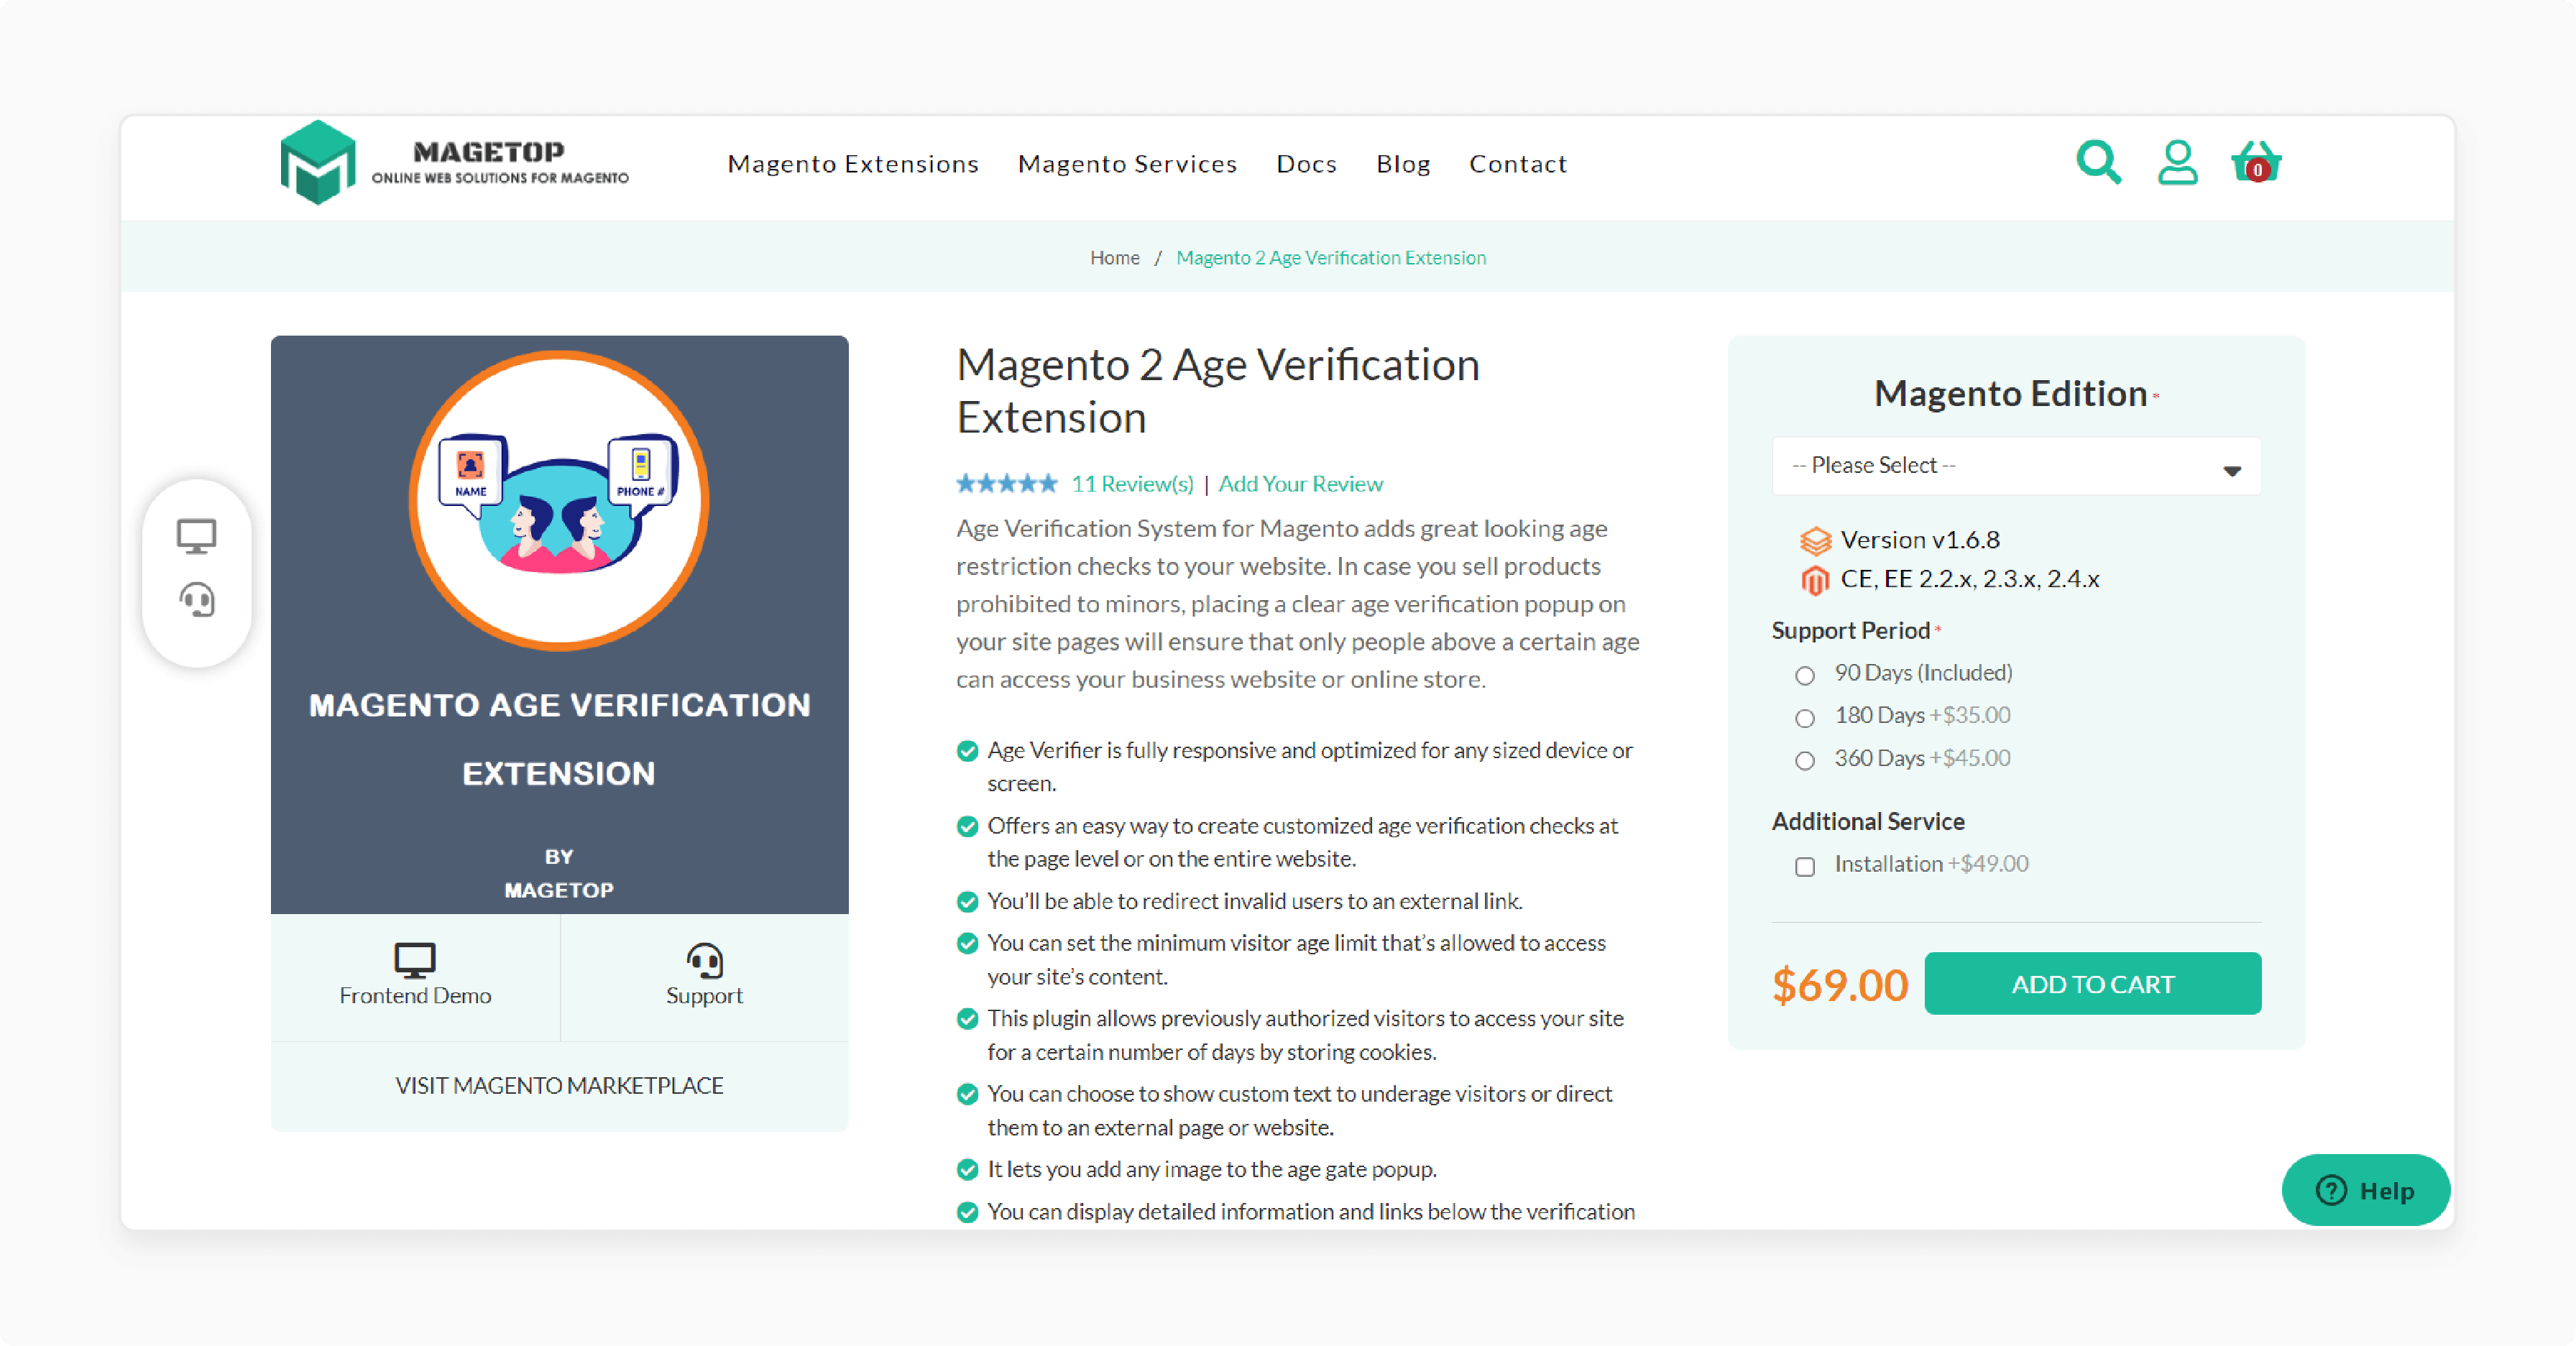The image size is (2576, 1346).
Task: Open the 11 Review(s) link
Action: pyautogui.click(x=1132, y=484)
